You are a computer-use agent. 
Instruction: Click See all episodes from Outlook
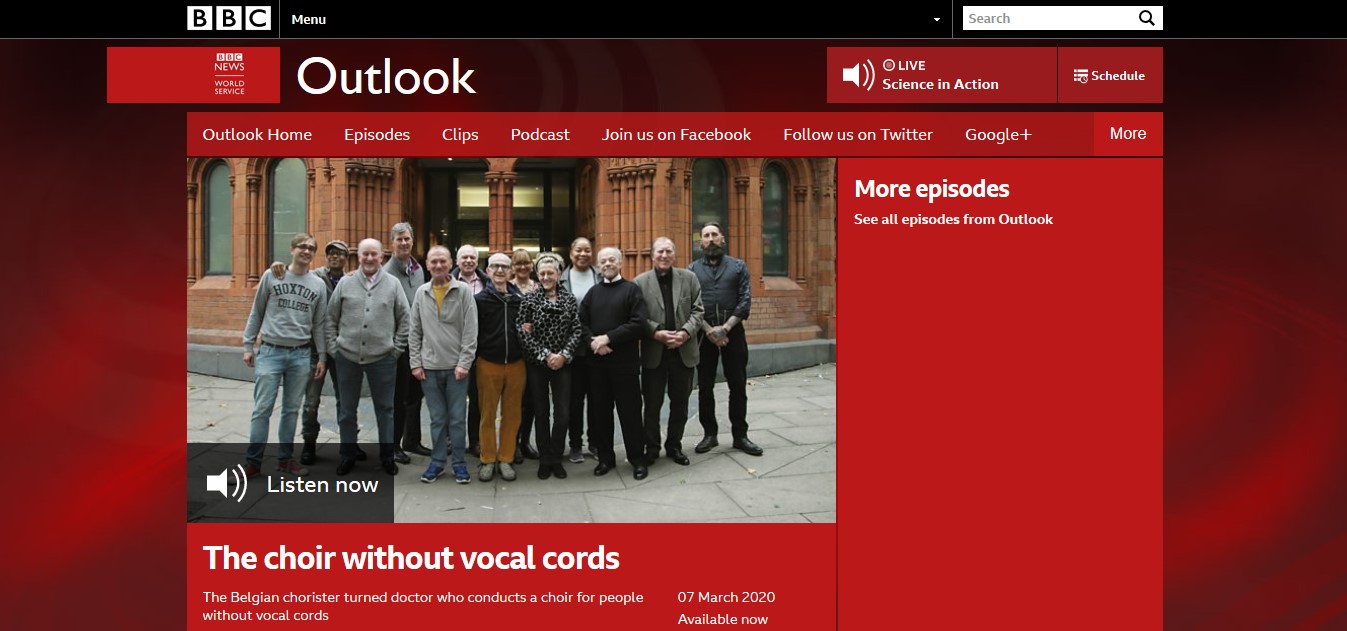[953, 219]
